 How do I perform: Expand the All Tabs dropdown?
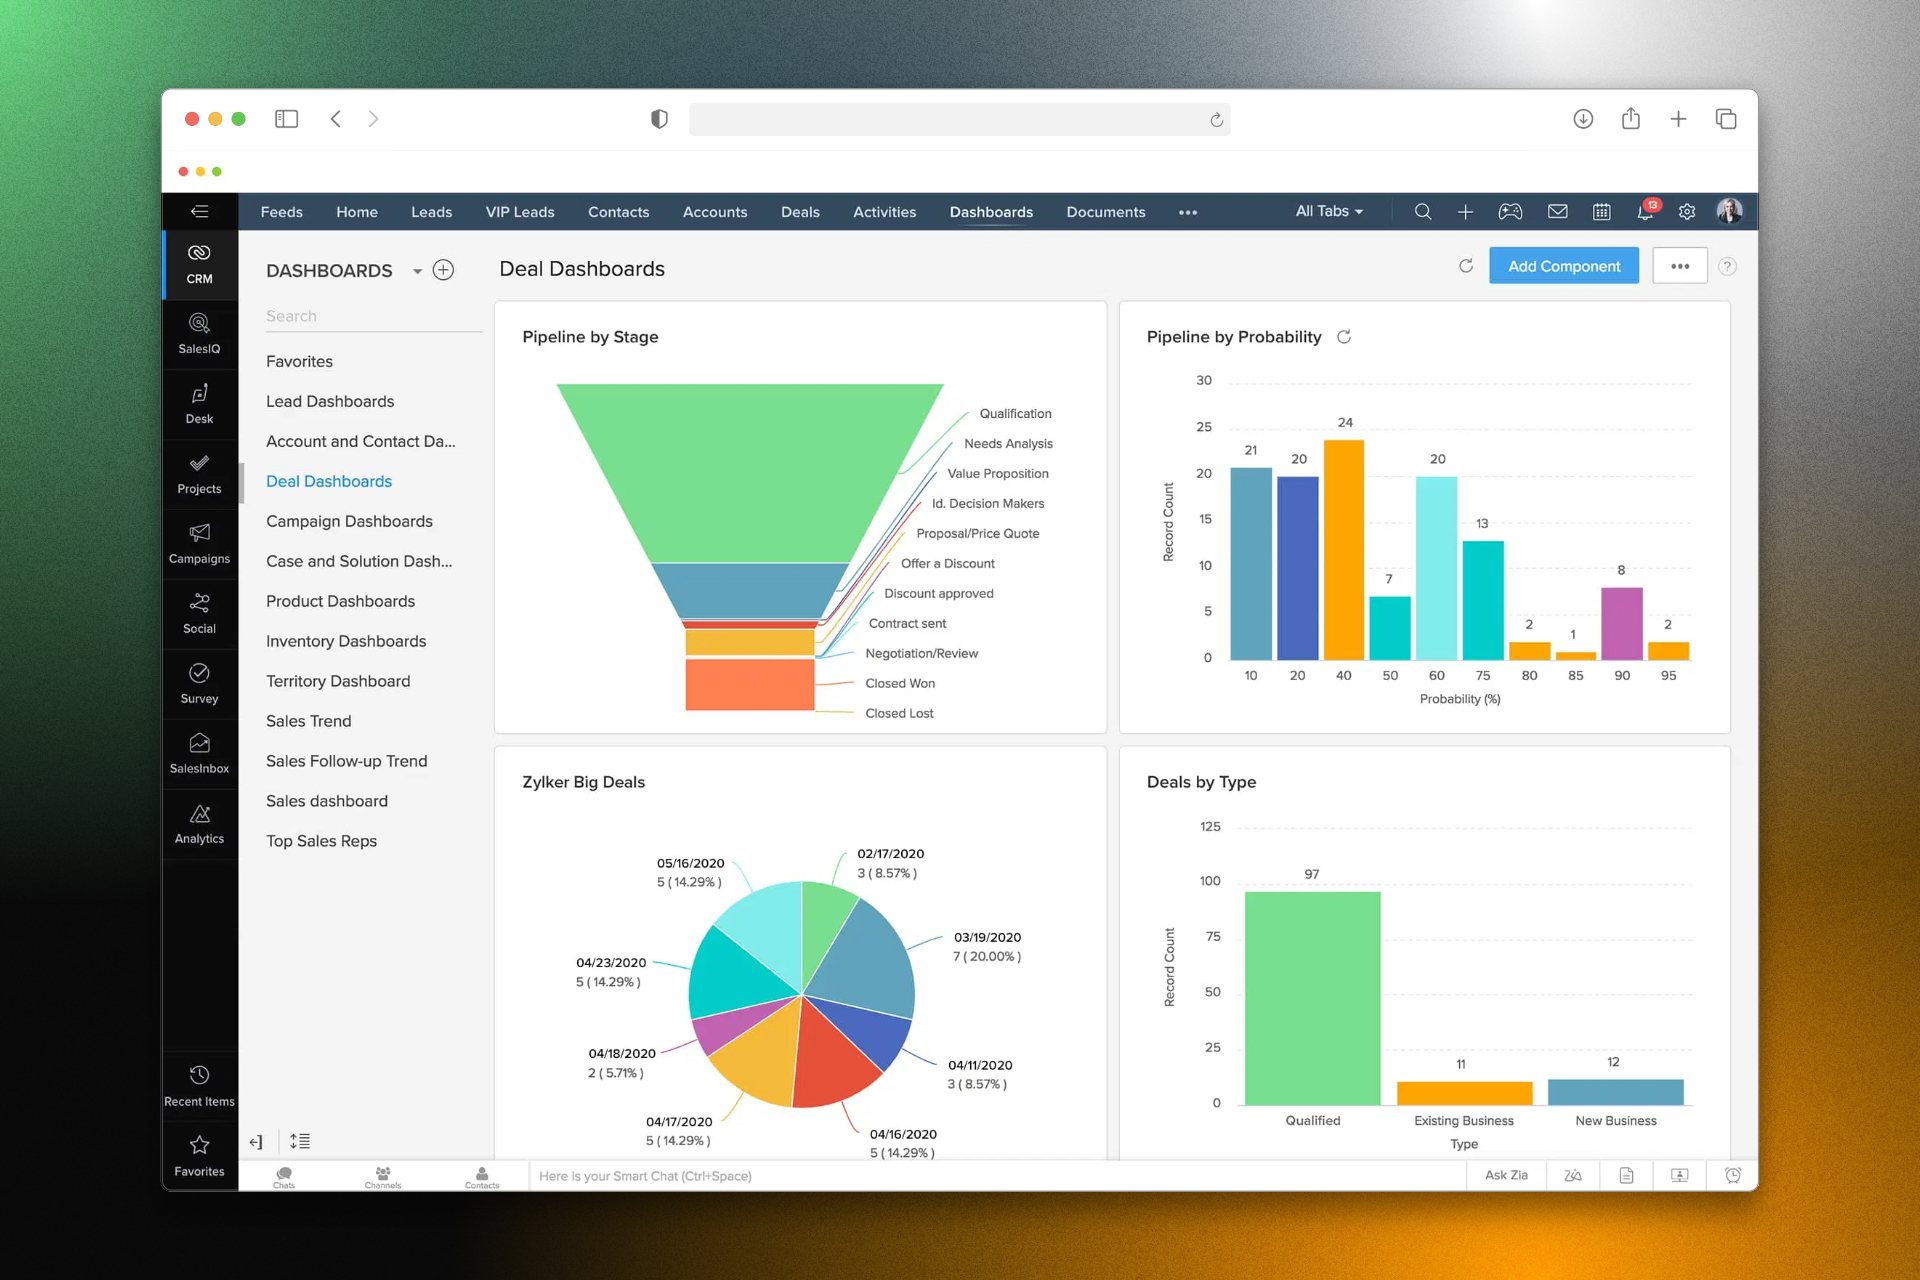[1329, 211]
